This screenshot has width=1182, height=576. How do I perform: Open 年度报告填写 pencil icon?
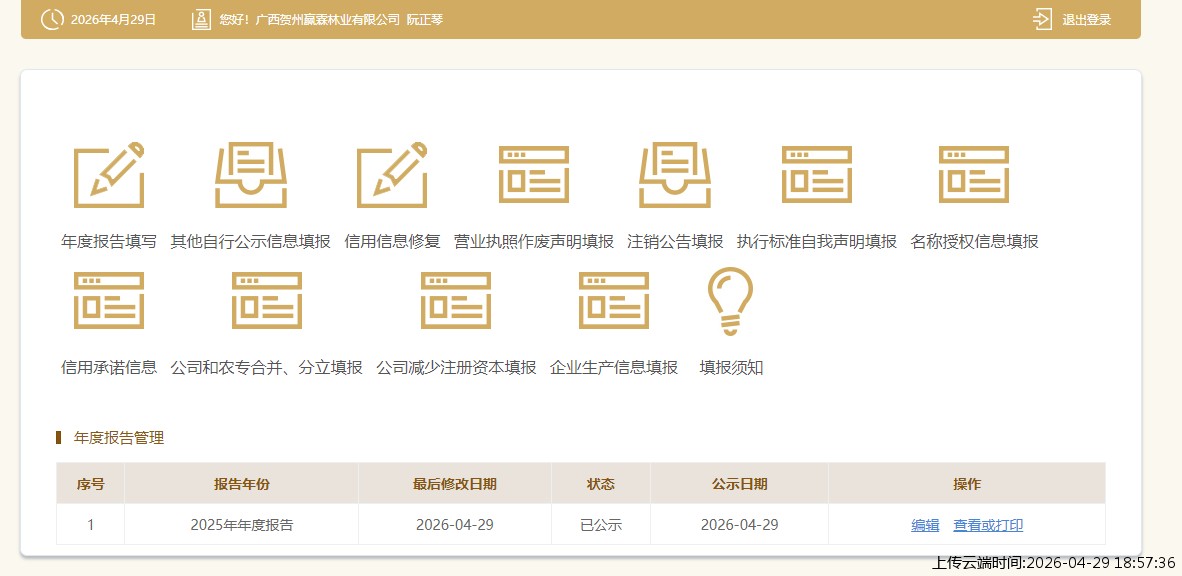click(x=109, y=175)
